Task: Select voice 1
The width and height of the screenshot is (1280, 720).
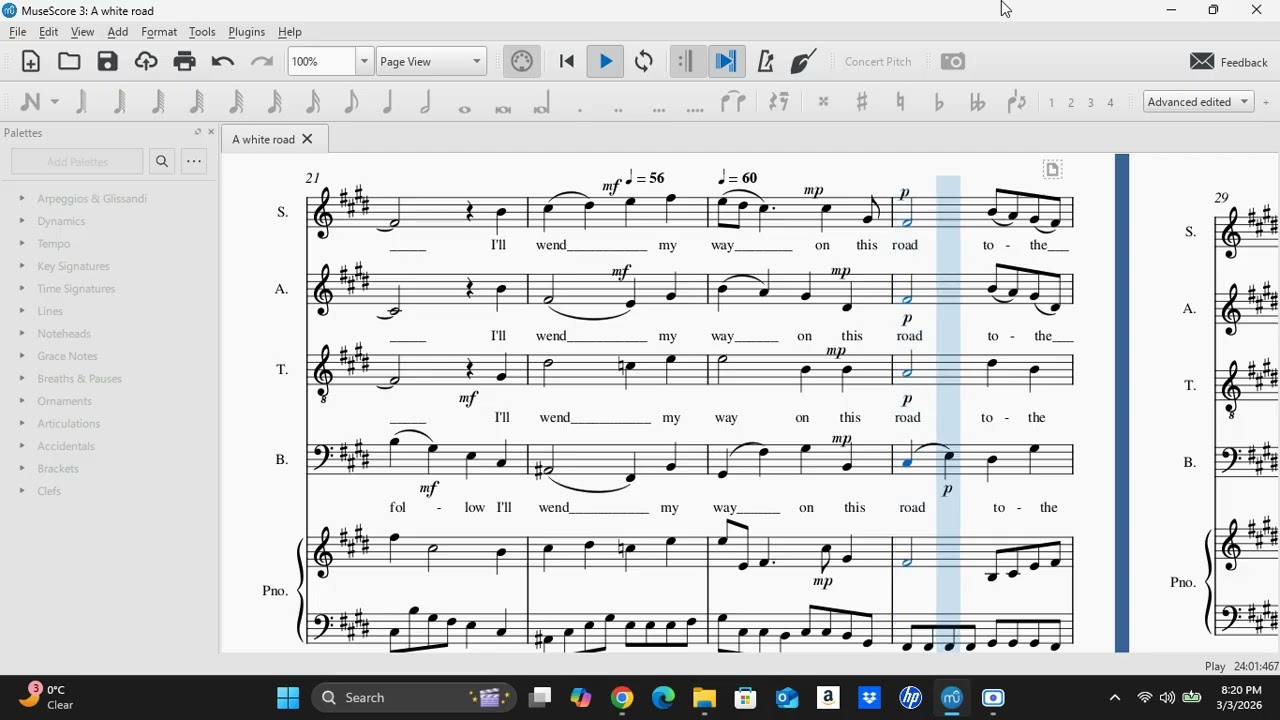Action: pyautogui.click(x=1052, y=102)
